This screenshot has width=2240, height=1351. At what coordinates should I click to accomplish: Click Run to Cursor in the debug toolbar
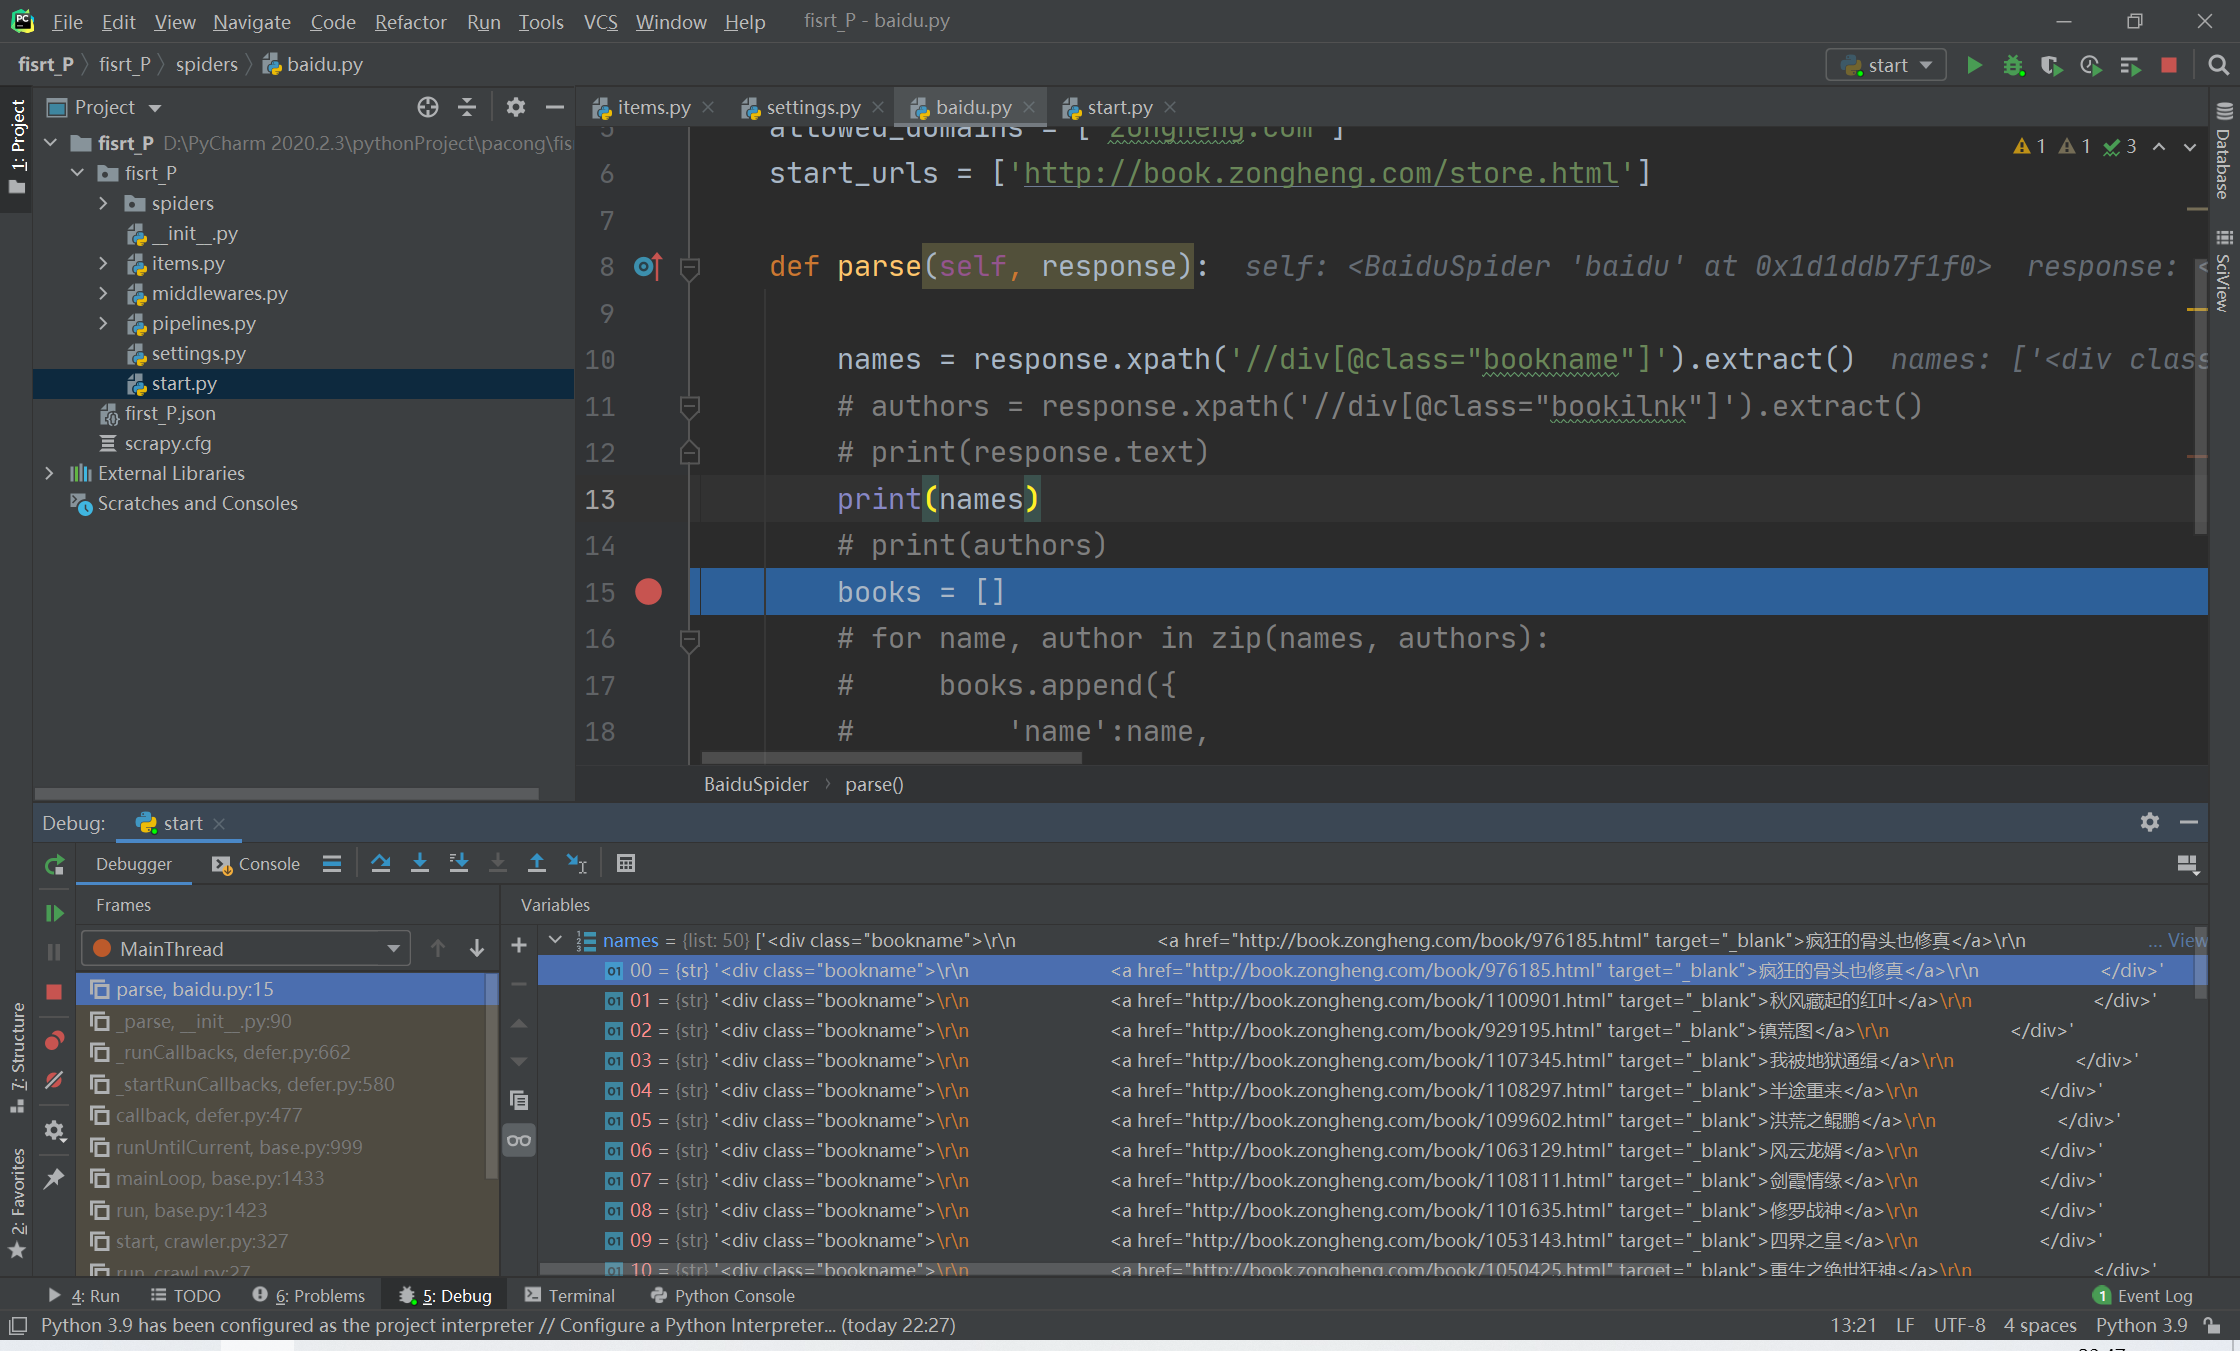pyautogui.click(x=576, y=863)
